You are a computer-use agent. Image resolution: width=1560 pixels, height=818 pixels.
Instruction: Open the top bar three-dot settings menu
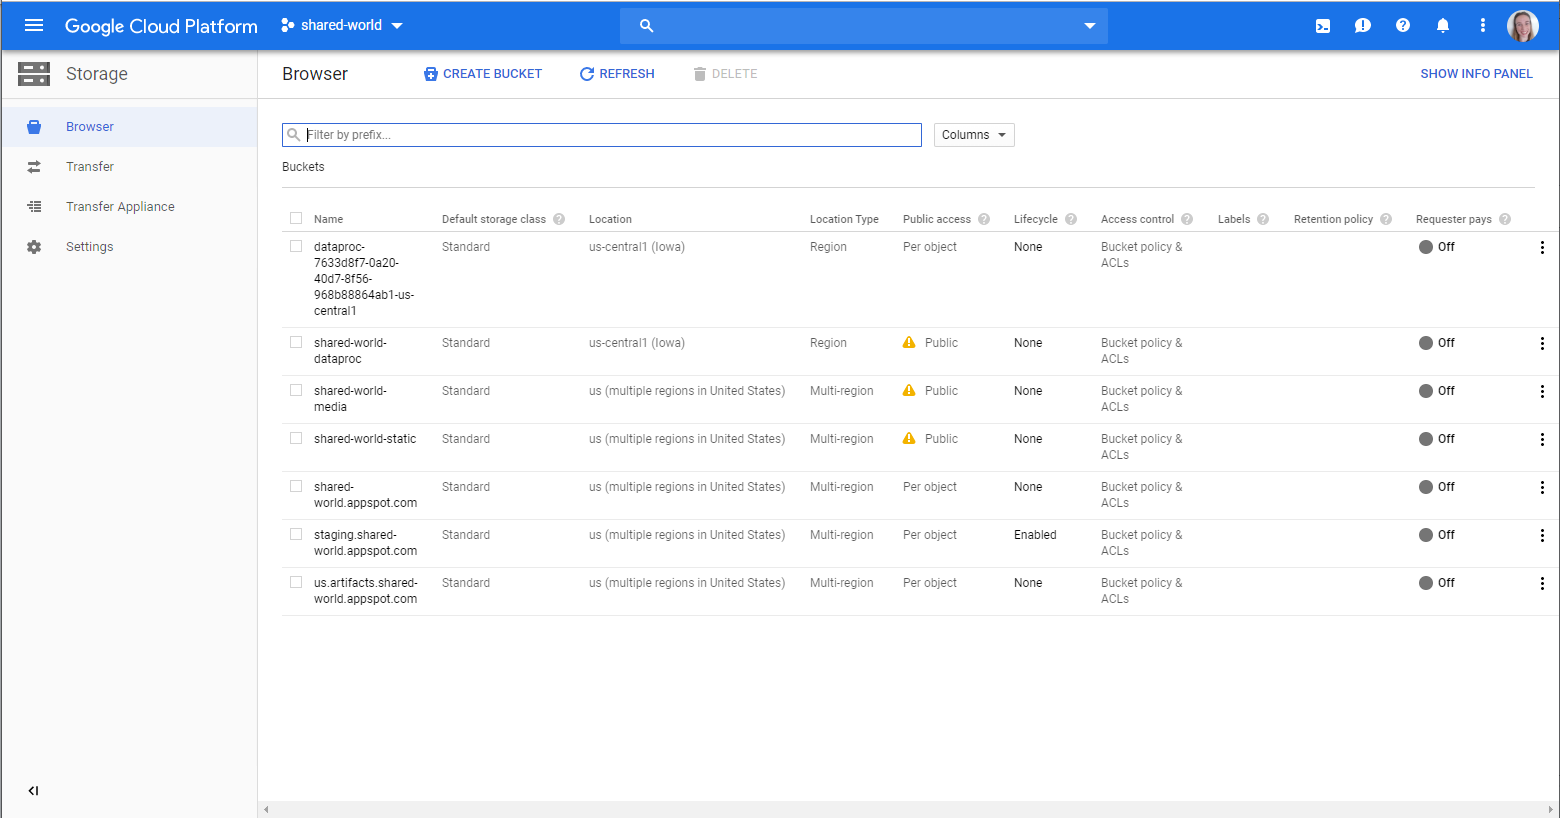pyautogui.click(x=1483, y=26)
